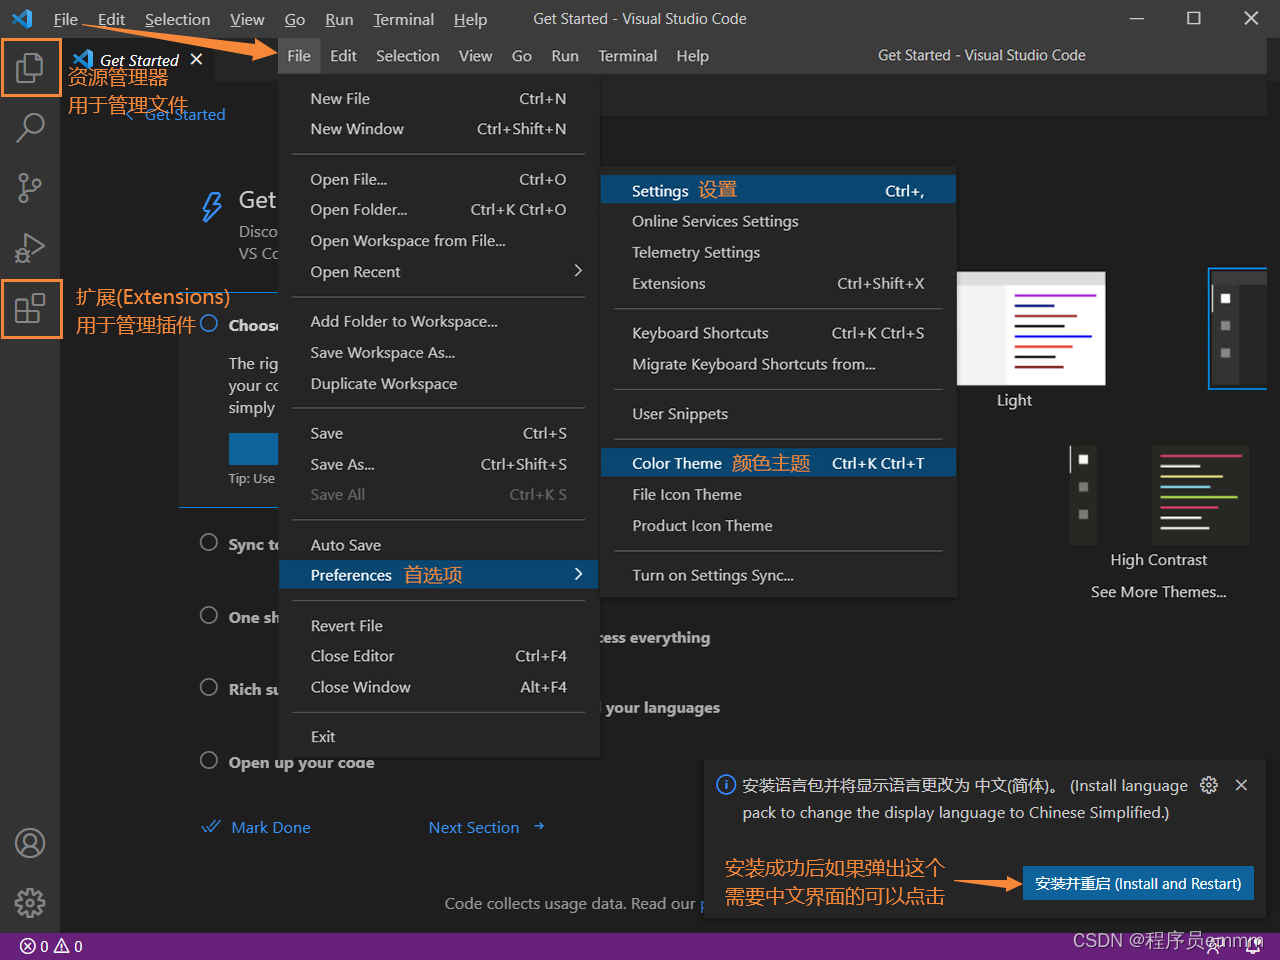Click the Next Section link
Screen dimensions: 1280x960
tap(474, 827)
